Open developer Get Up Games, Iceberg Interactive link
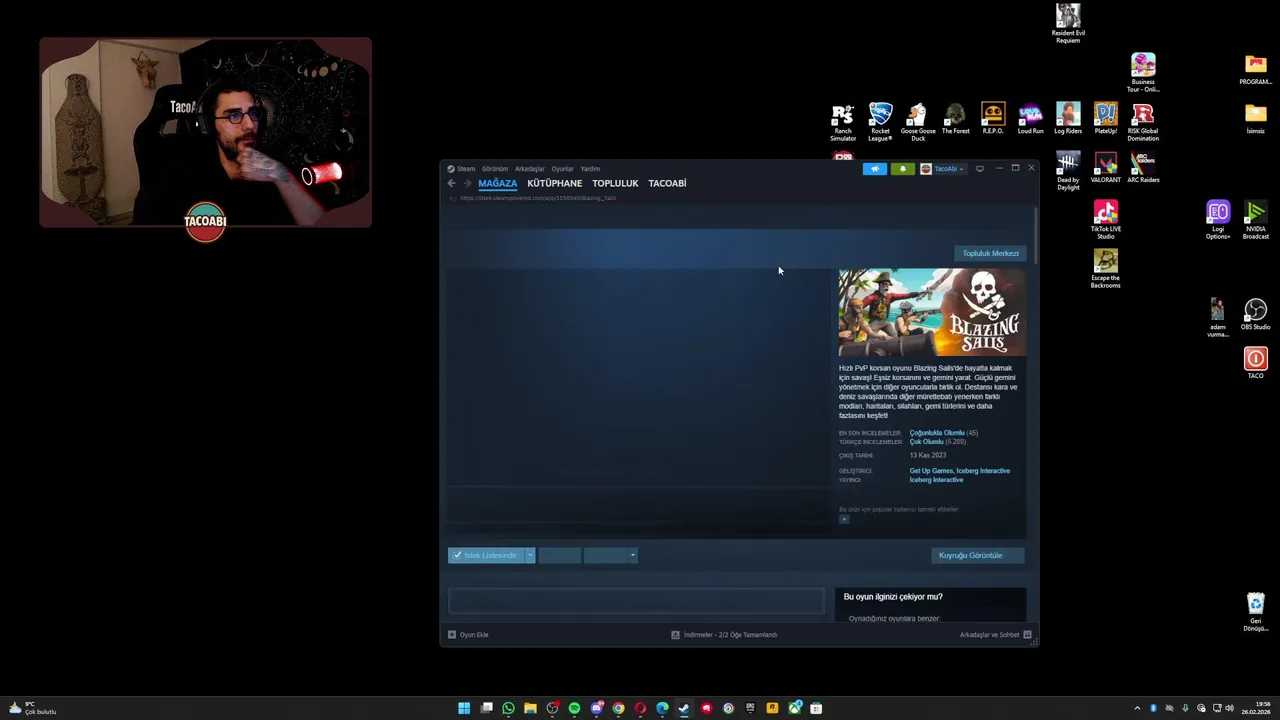This screenshot has height=720, width=1280. [x=960, y=471]
